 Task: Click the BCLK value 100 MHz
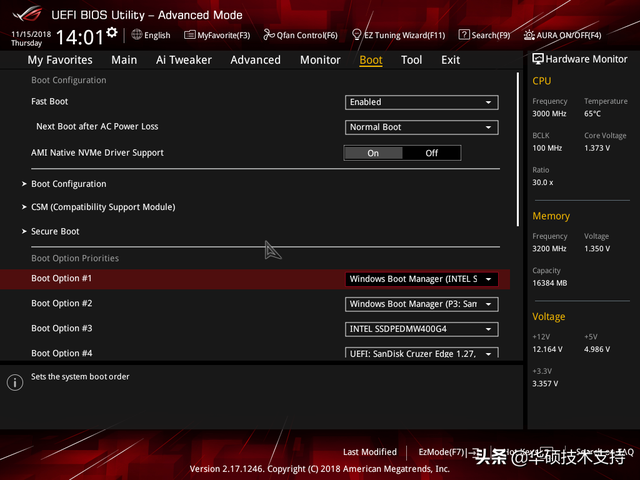[x=547, y=148]
